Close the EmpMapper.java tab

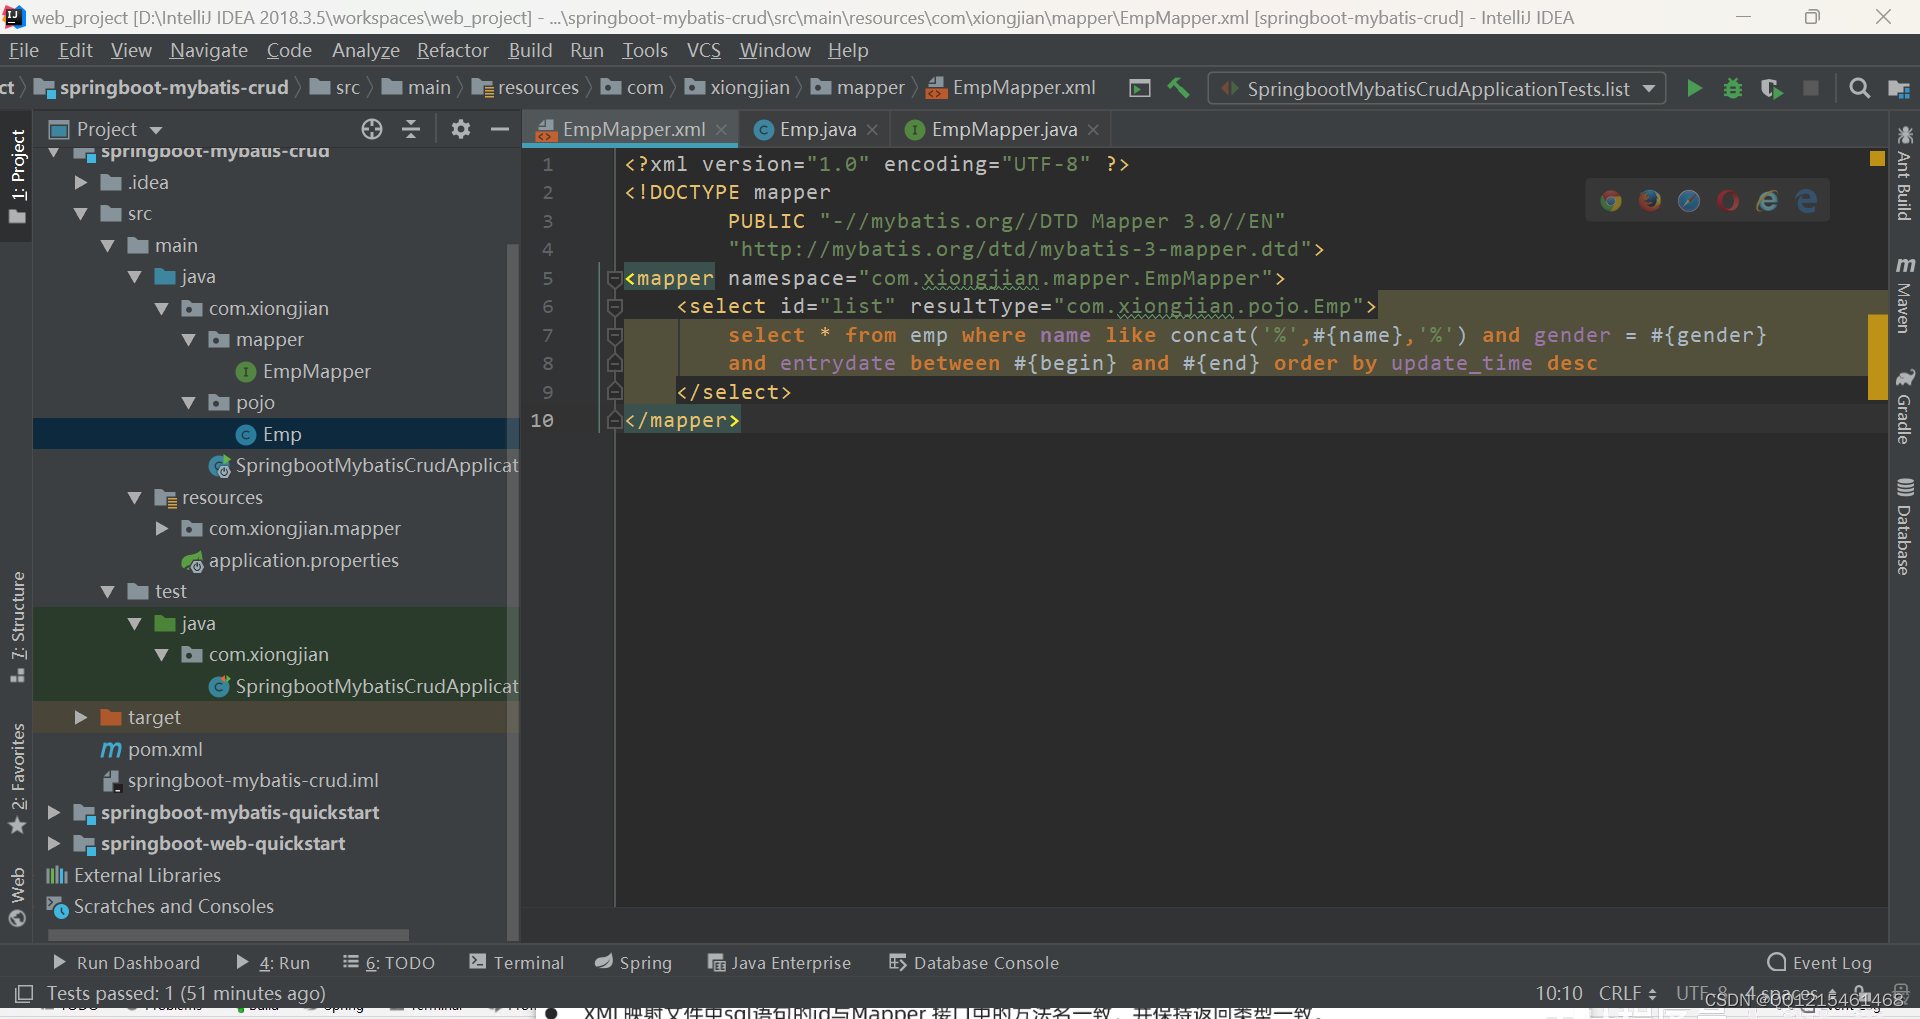[1093, 130]
